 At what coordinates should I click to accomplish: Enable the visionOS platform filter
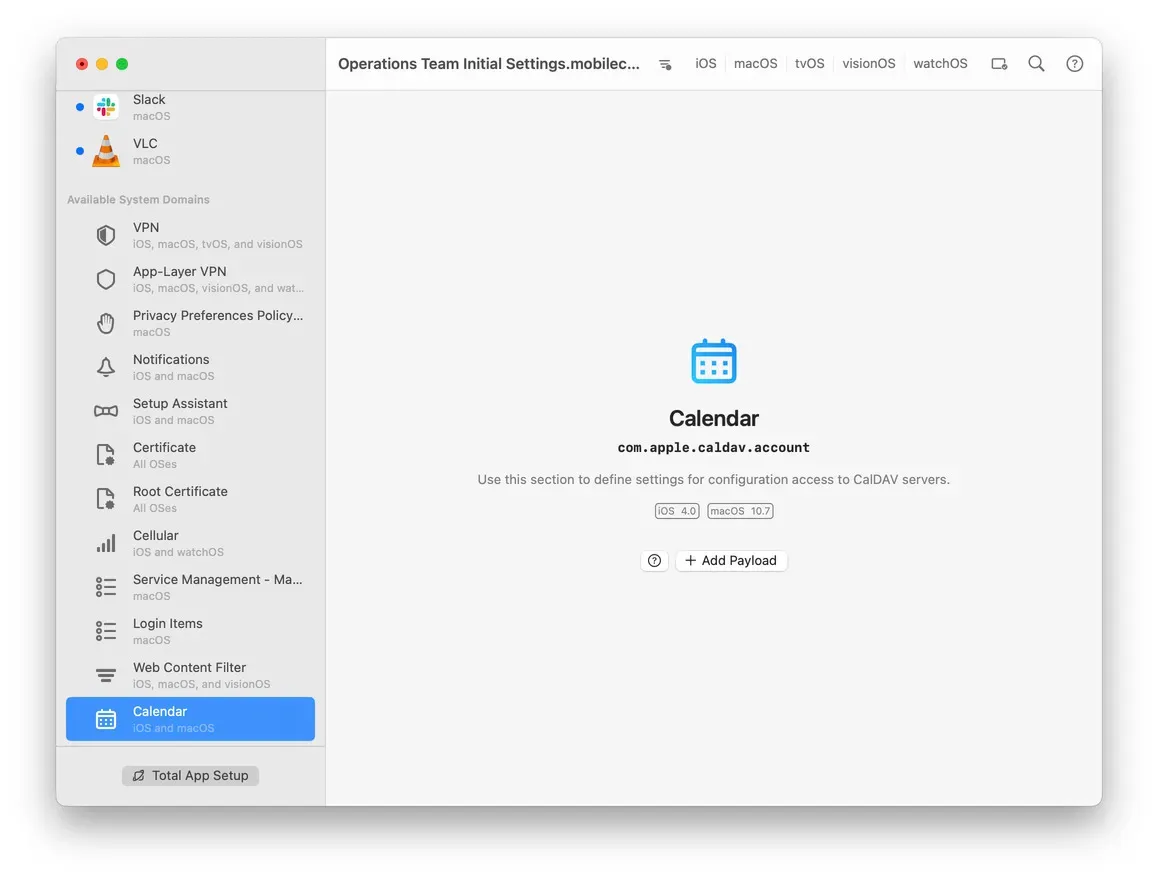point(868,63)
